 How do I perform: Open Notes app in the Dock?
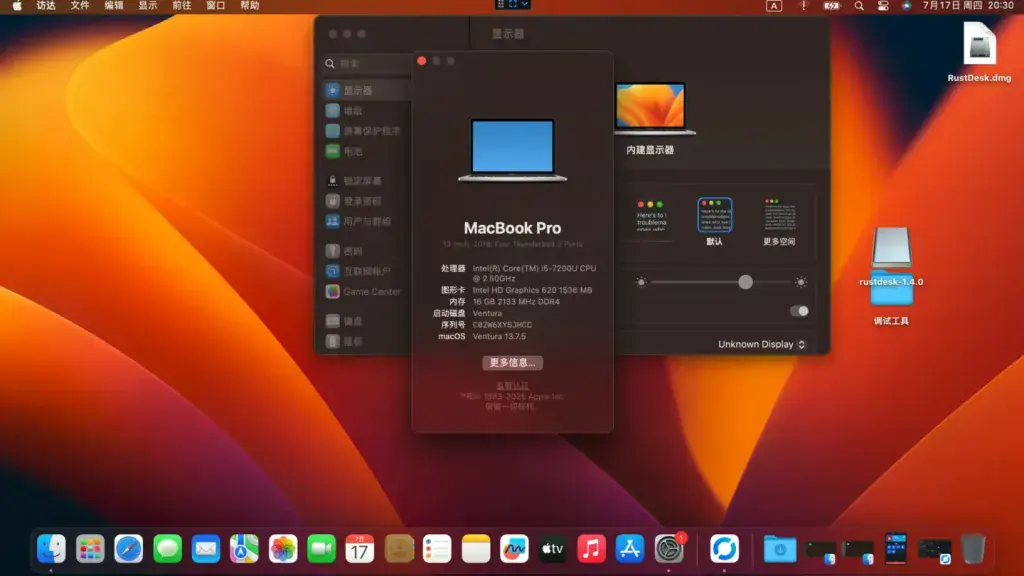(475, 549)
